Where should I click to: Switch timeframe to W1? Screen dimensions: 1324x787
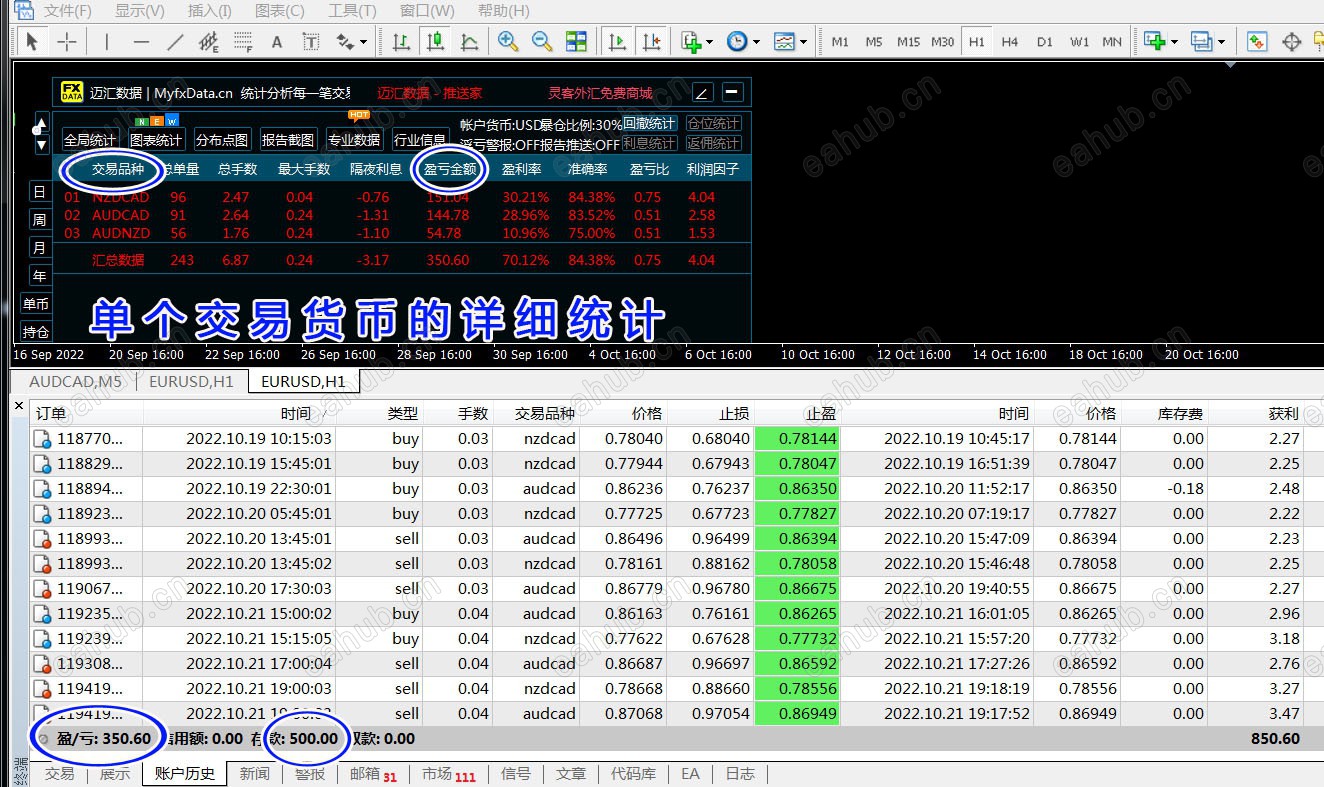click(x=1079, y=42)
